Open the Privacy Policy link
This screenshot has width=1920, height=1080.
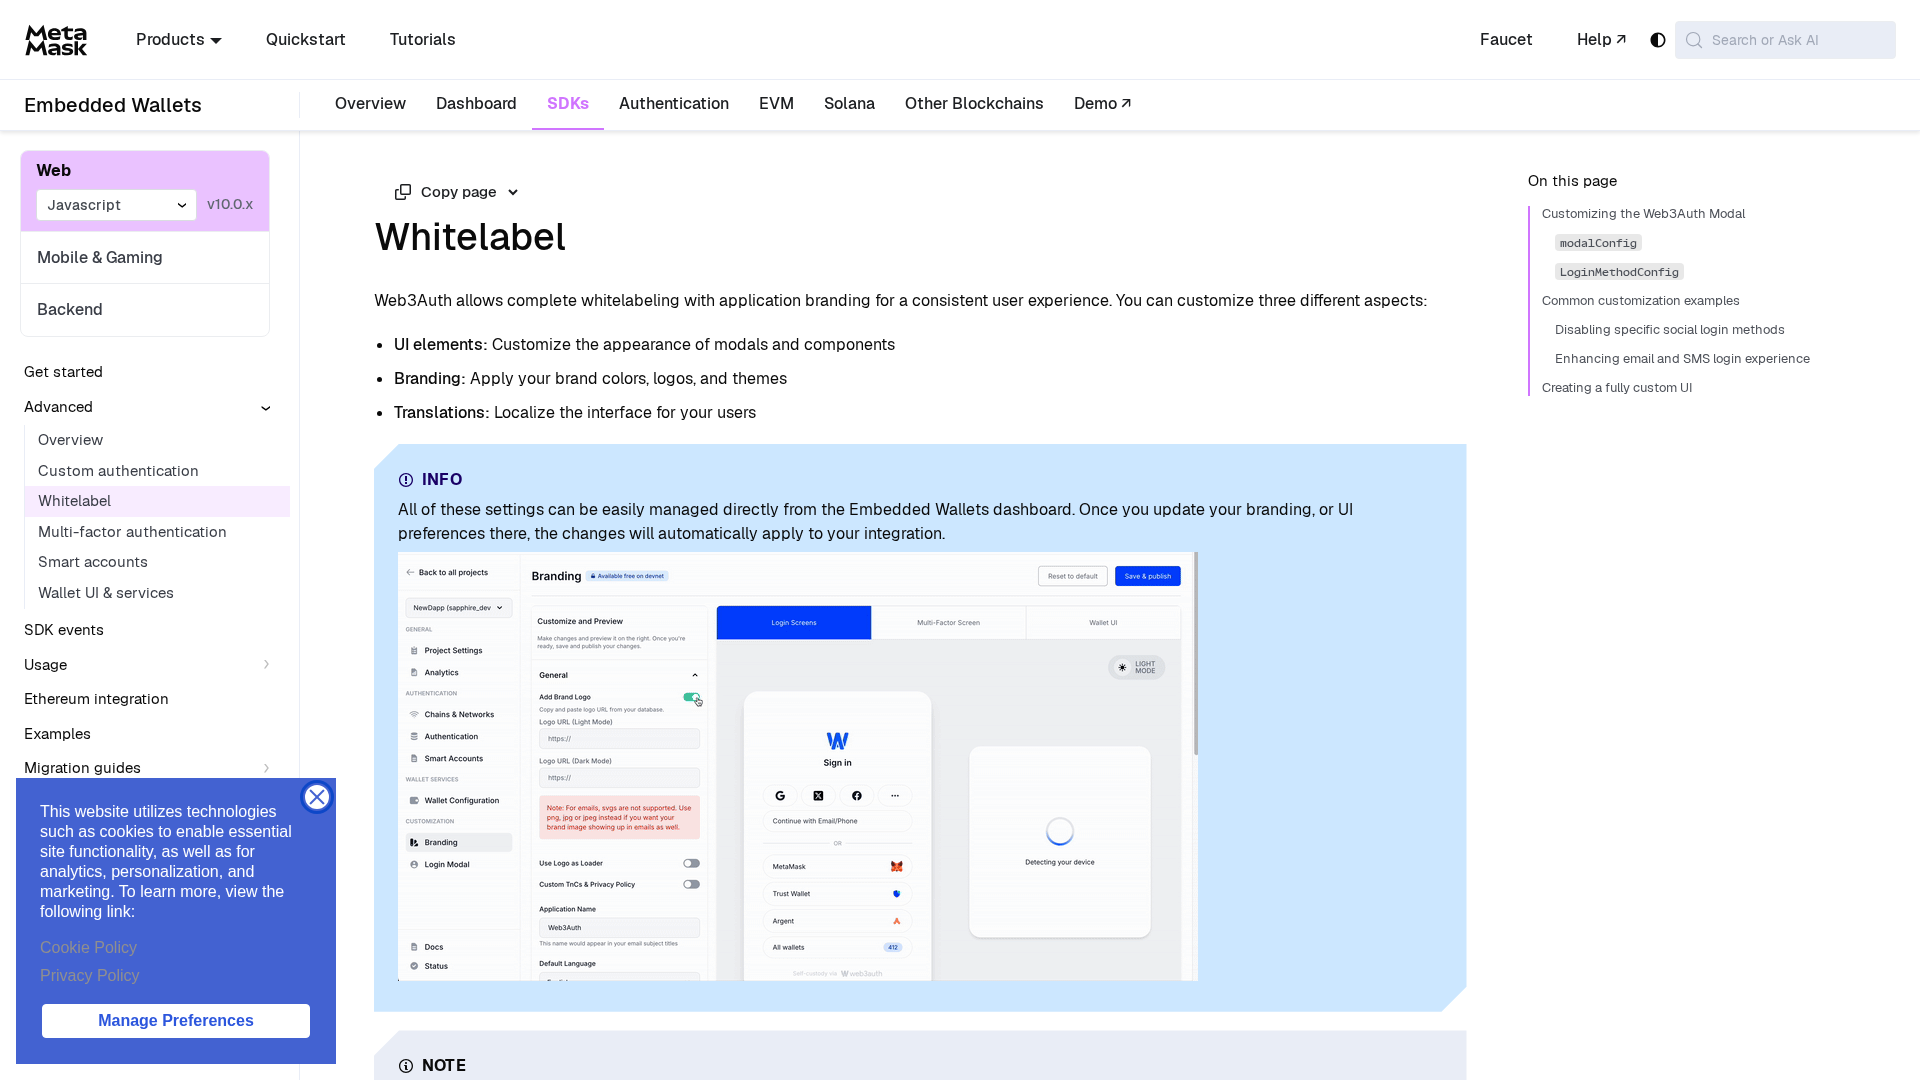89,976
